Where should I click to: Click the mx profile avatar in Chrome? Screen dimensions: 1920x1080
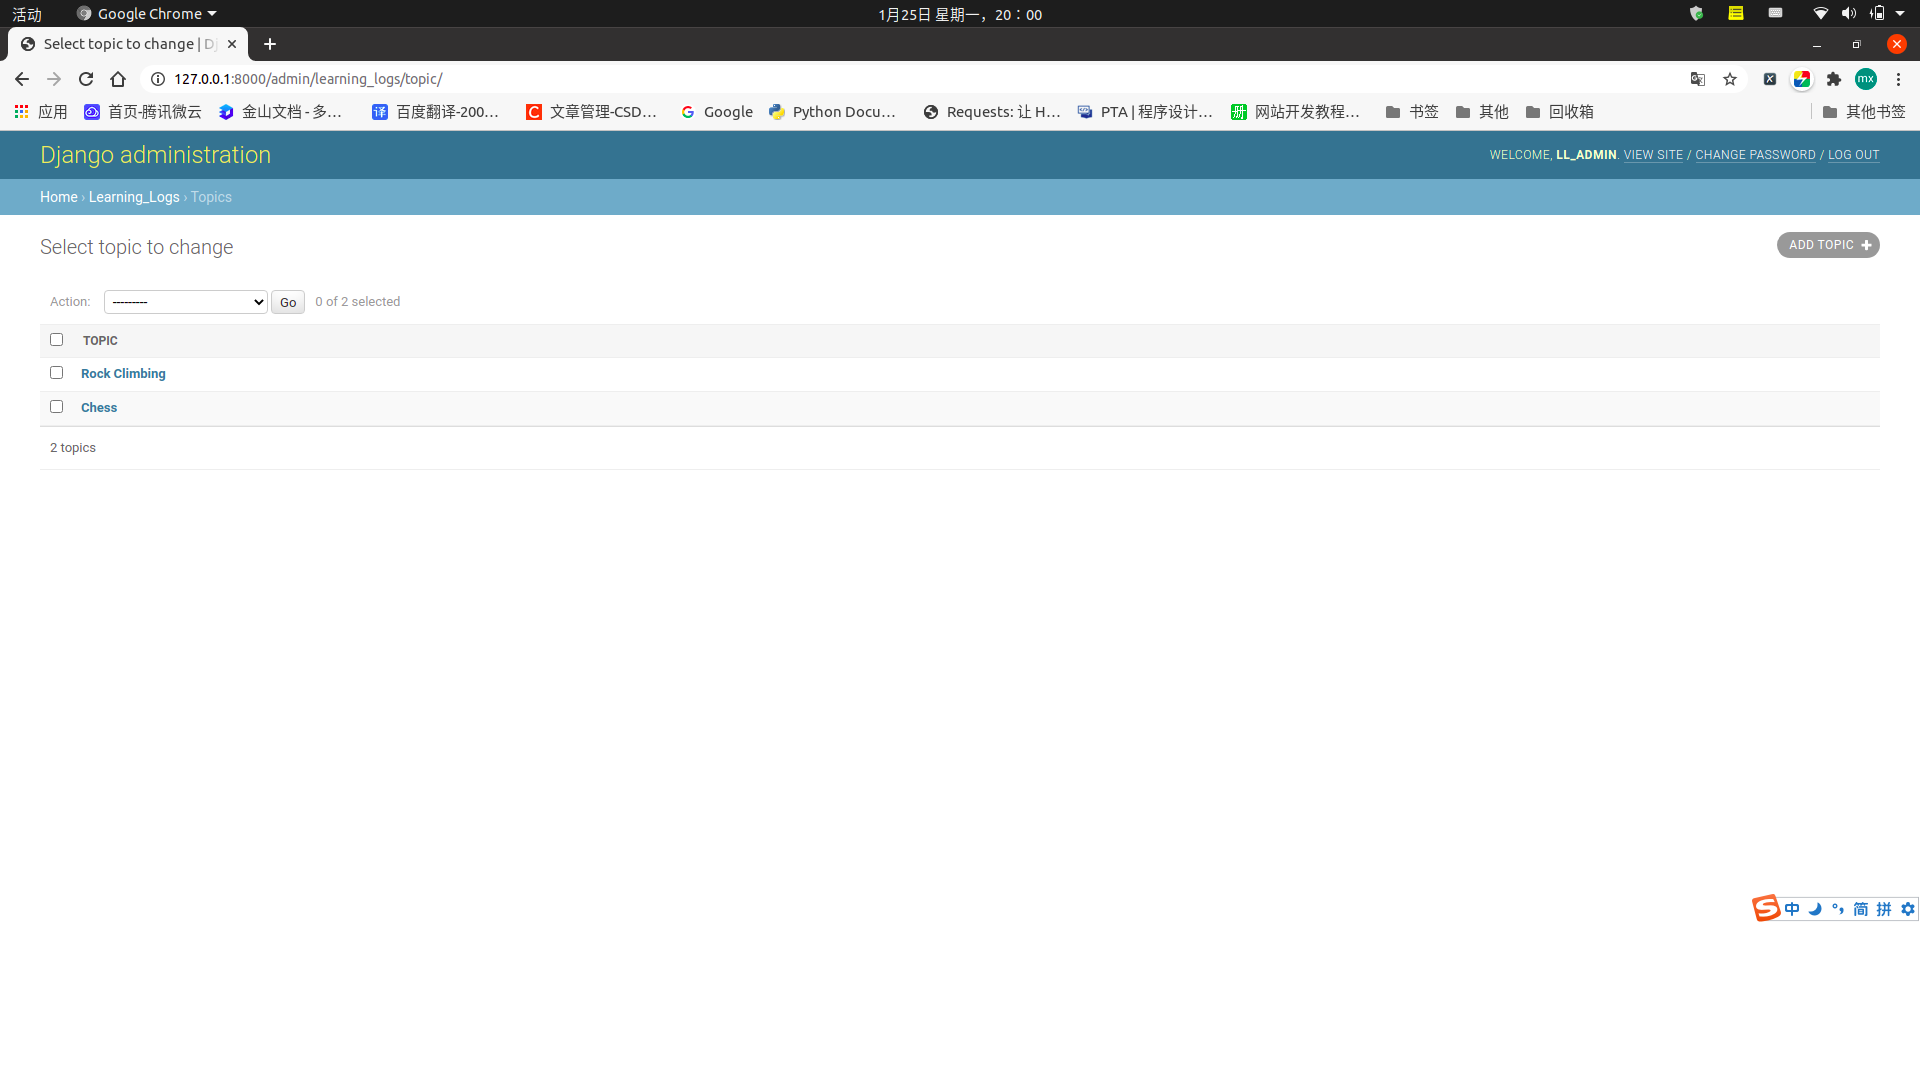1865,79
